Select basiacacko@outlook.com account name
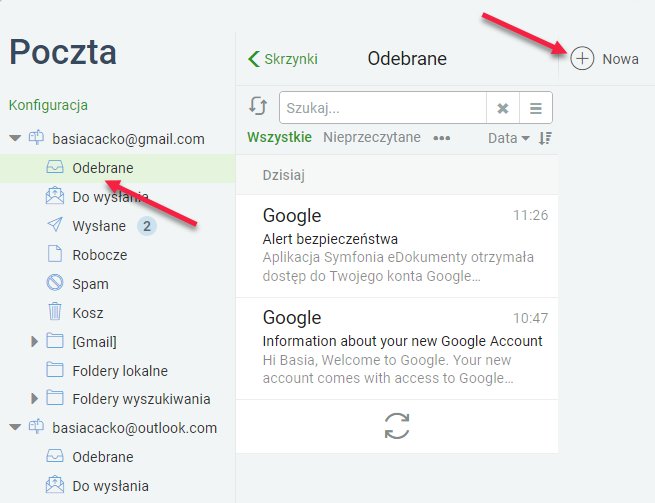655x503 pixels. tap(135, 428)
